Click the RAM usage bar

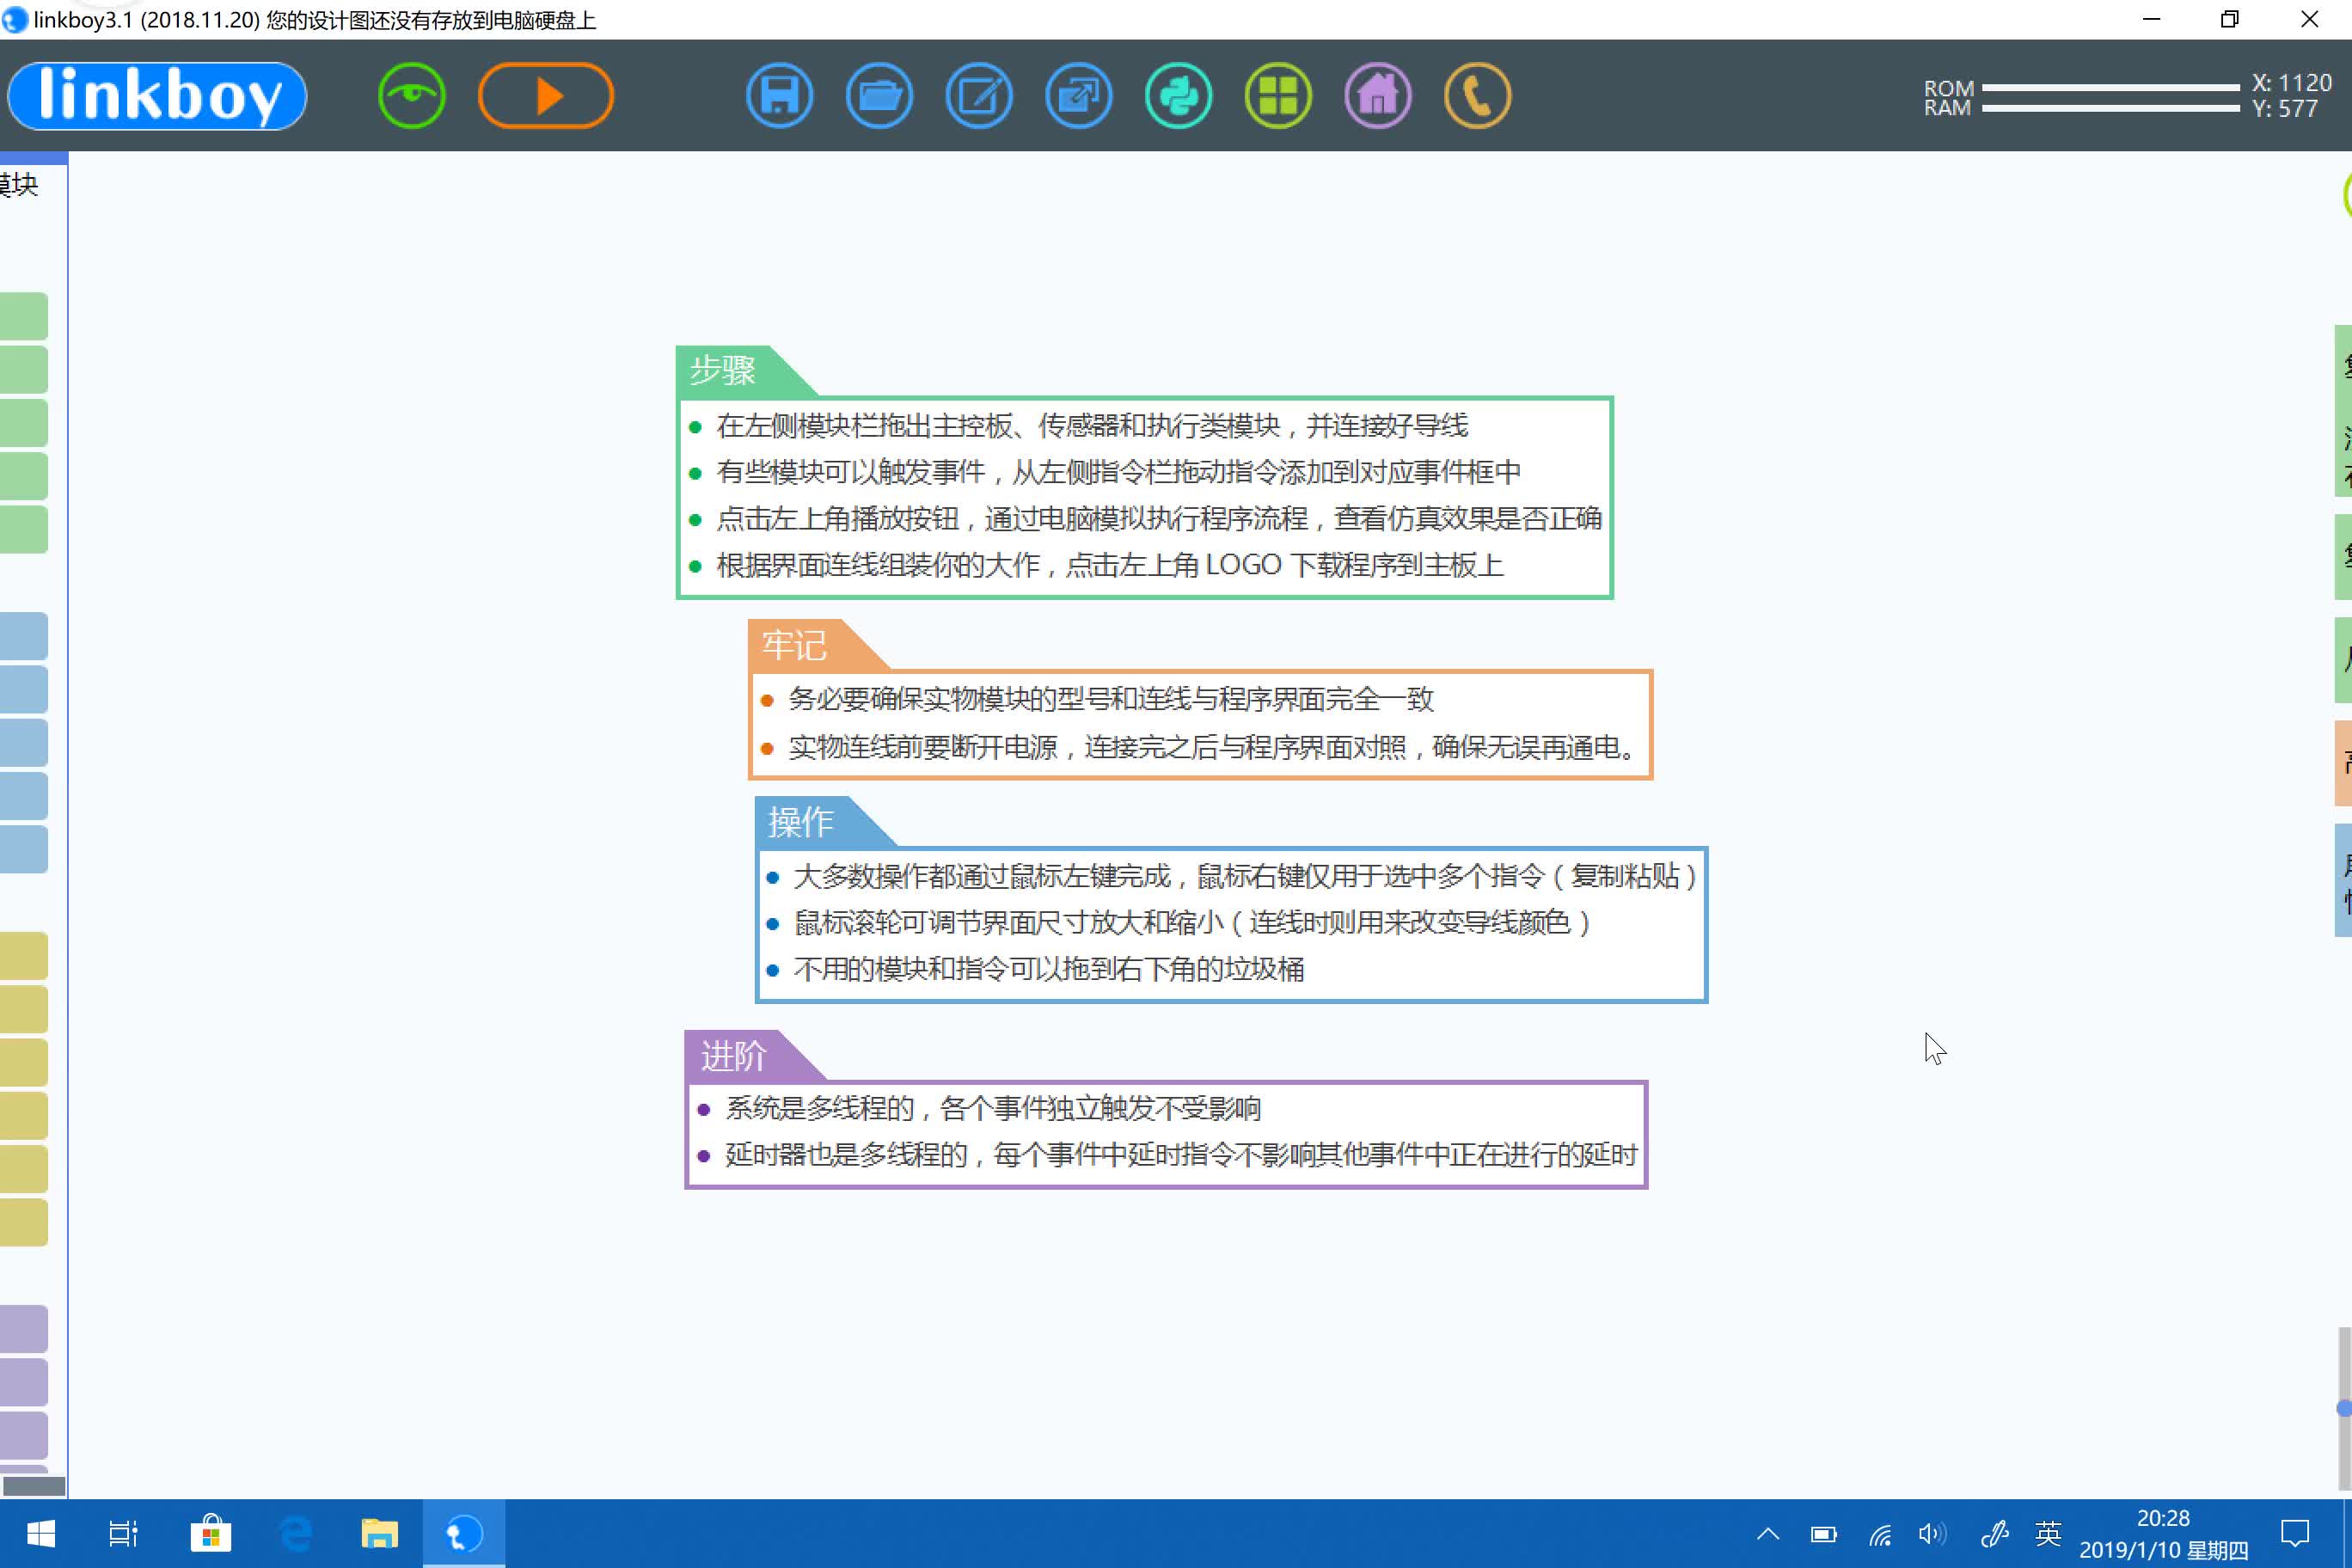point(2110,108)
